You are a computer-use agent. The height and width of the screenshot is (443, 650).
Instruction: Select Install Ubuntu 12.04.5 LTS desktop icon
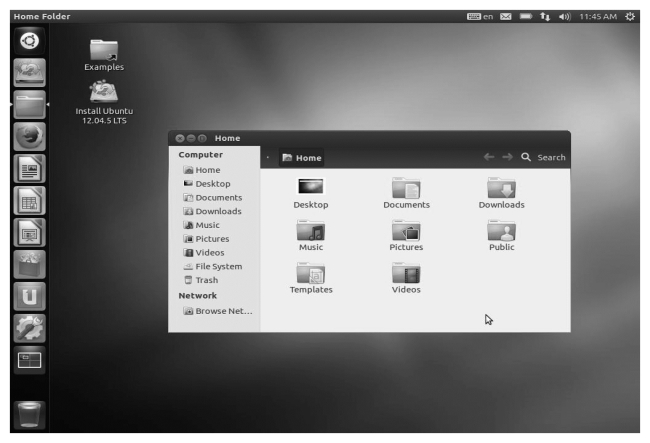[x=104, y=102]
